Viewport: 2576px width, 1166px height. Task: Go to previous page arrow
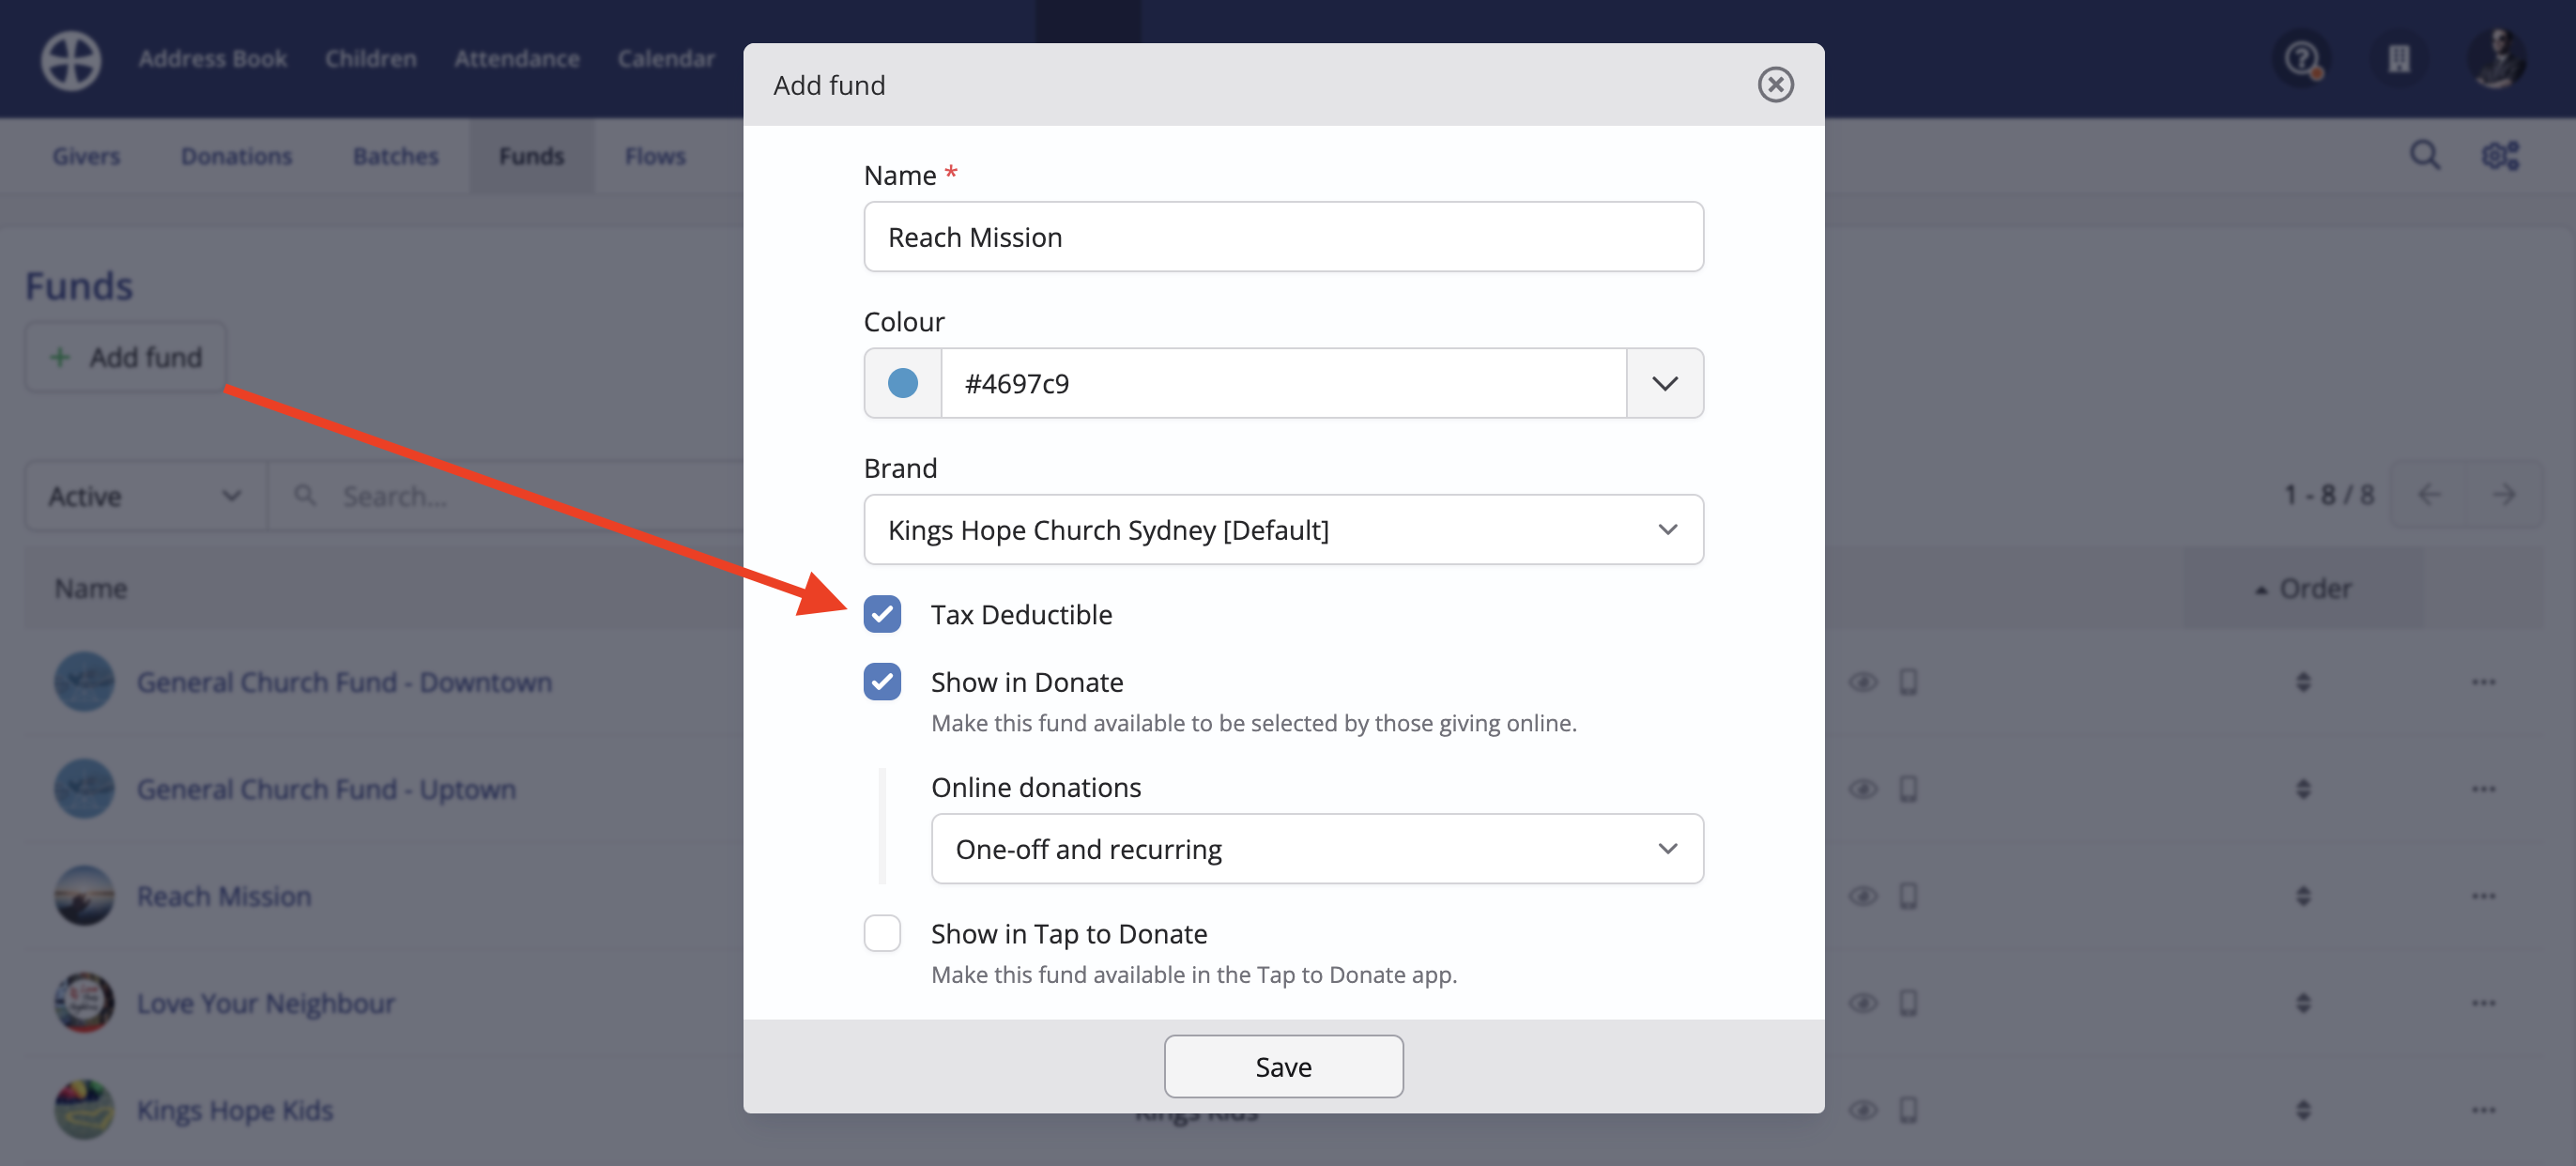[x=2429, y=495]
